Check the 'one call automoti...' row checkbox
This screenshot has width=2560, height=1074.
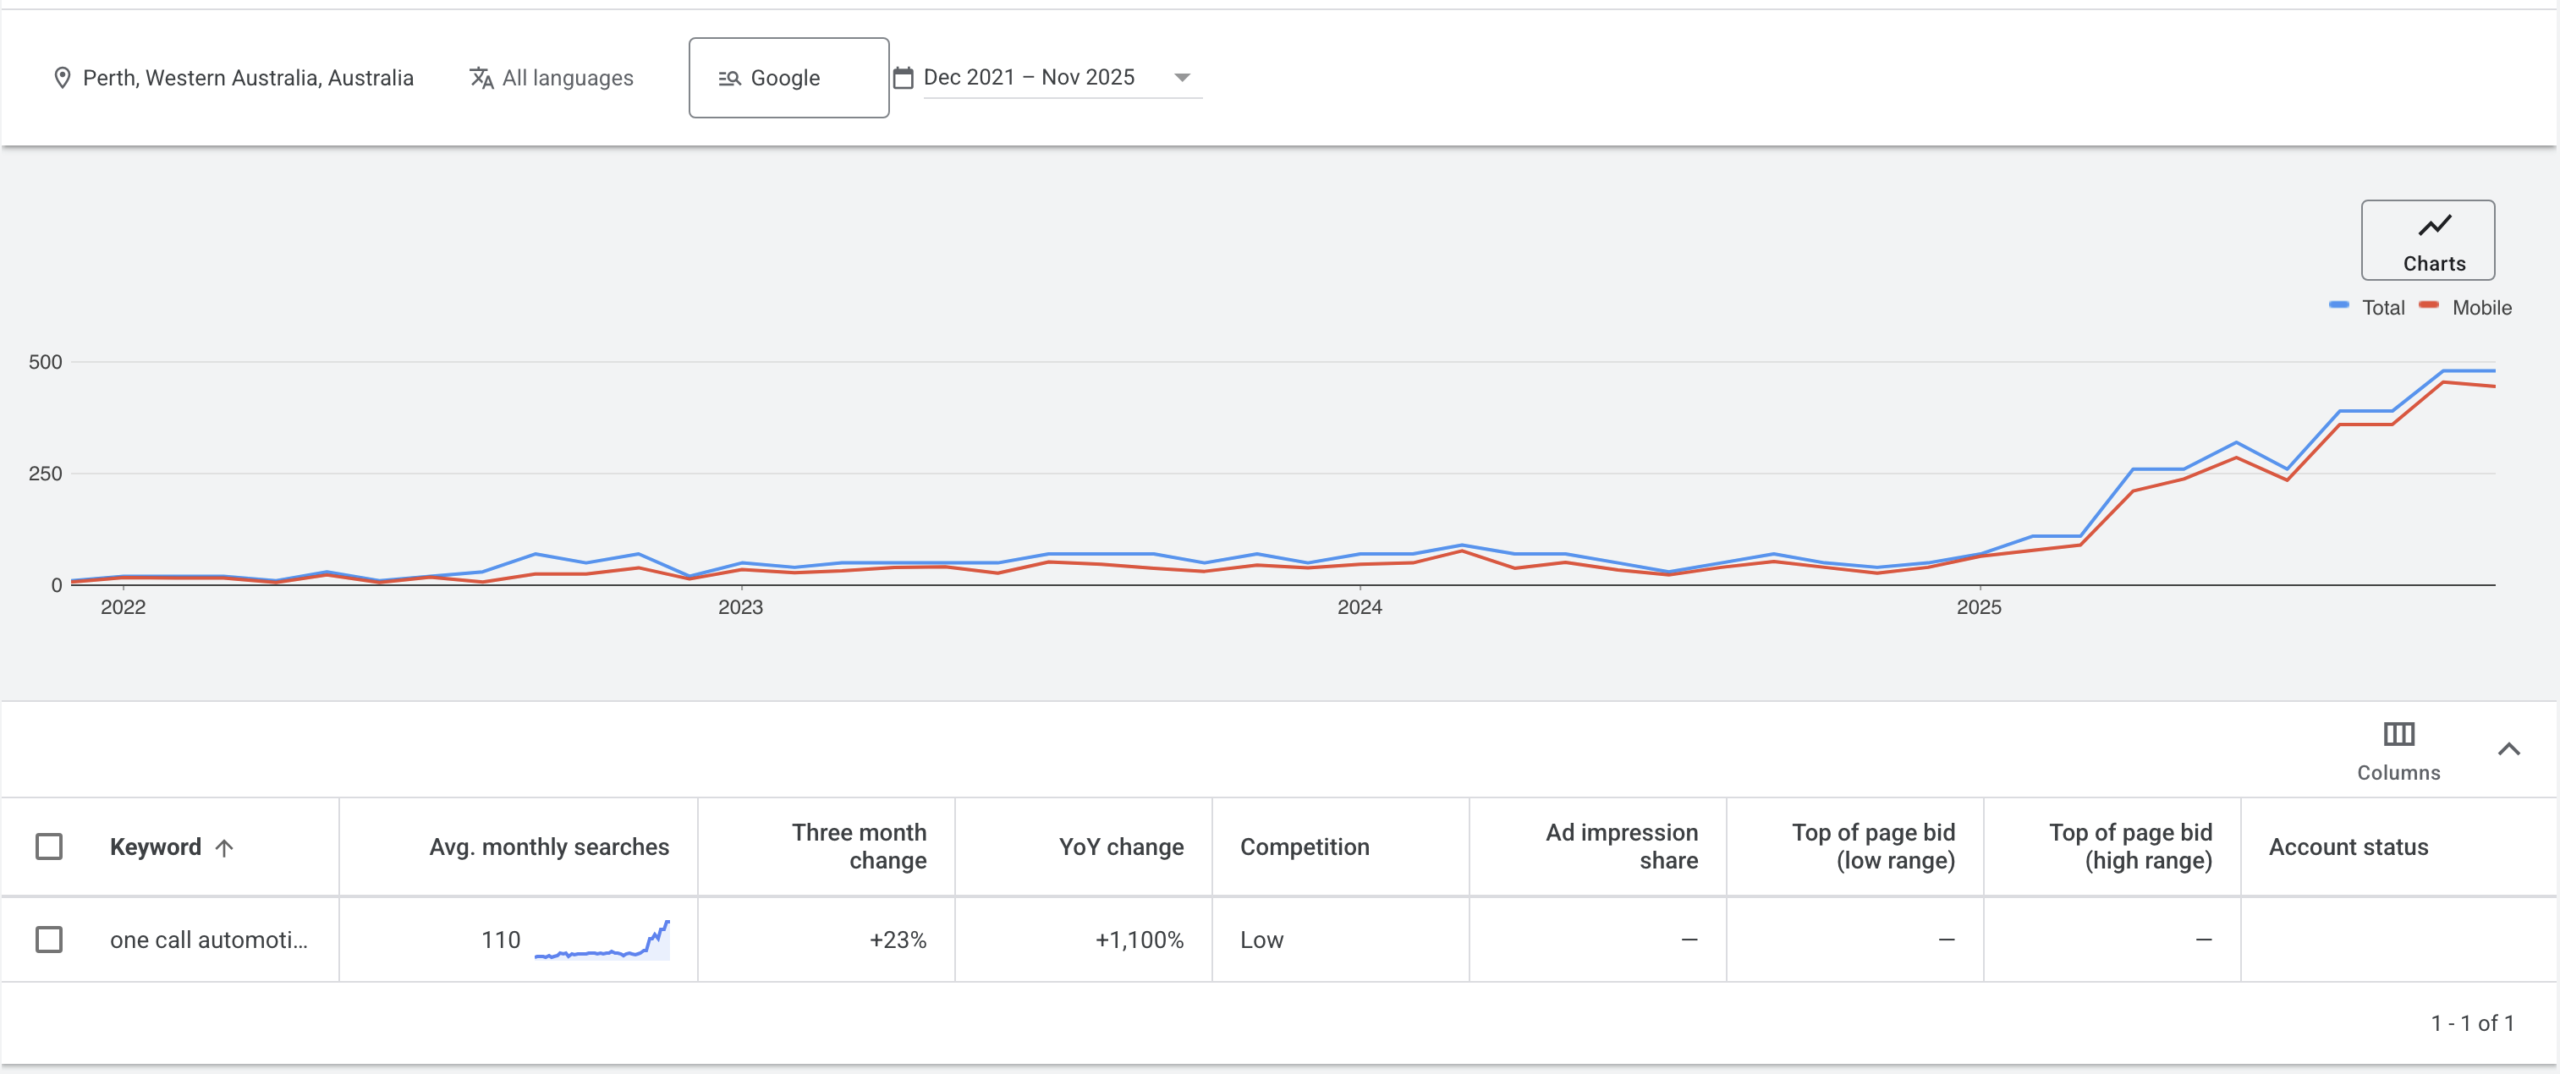coord(49,940)
